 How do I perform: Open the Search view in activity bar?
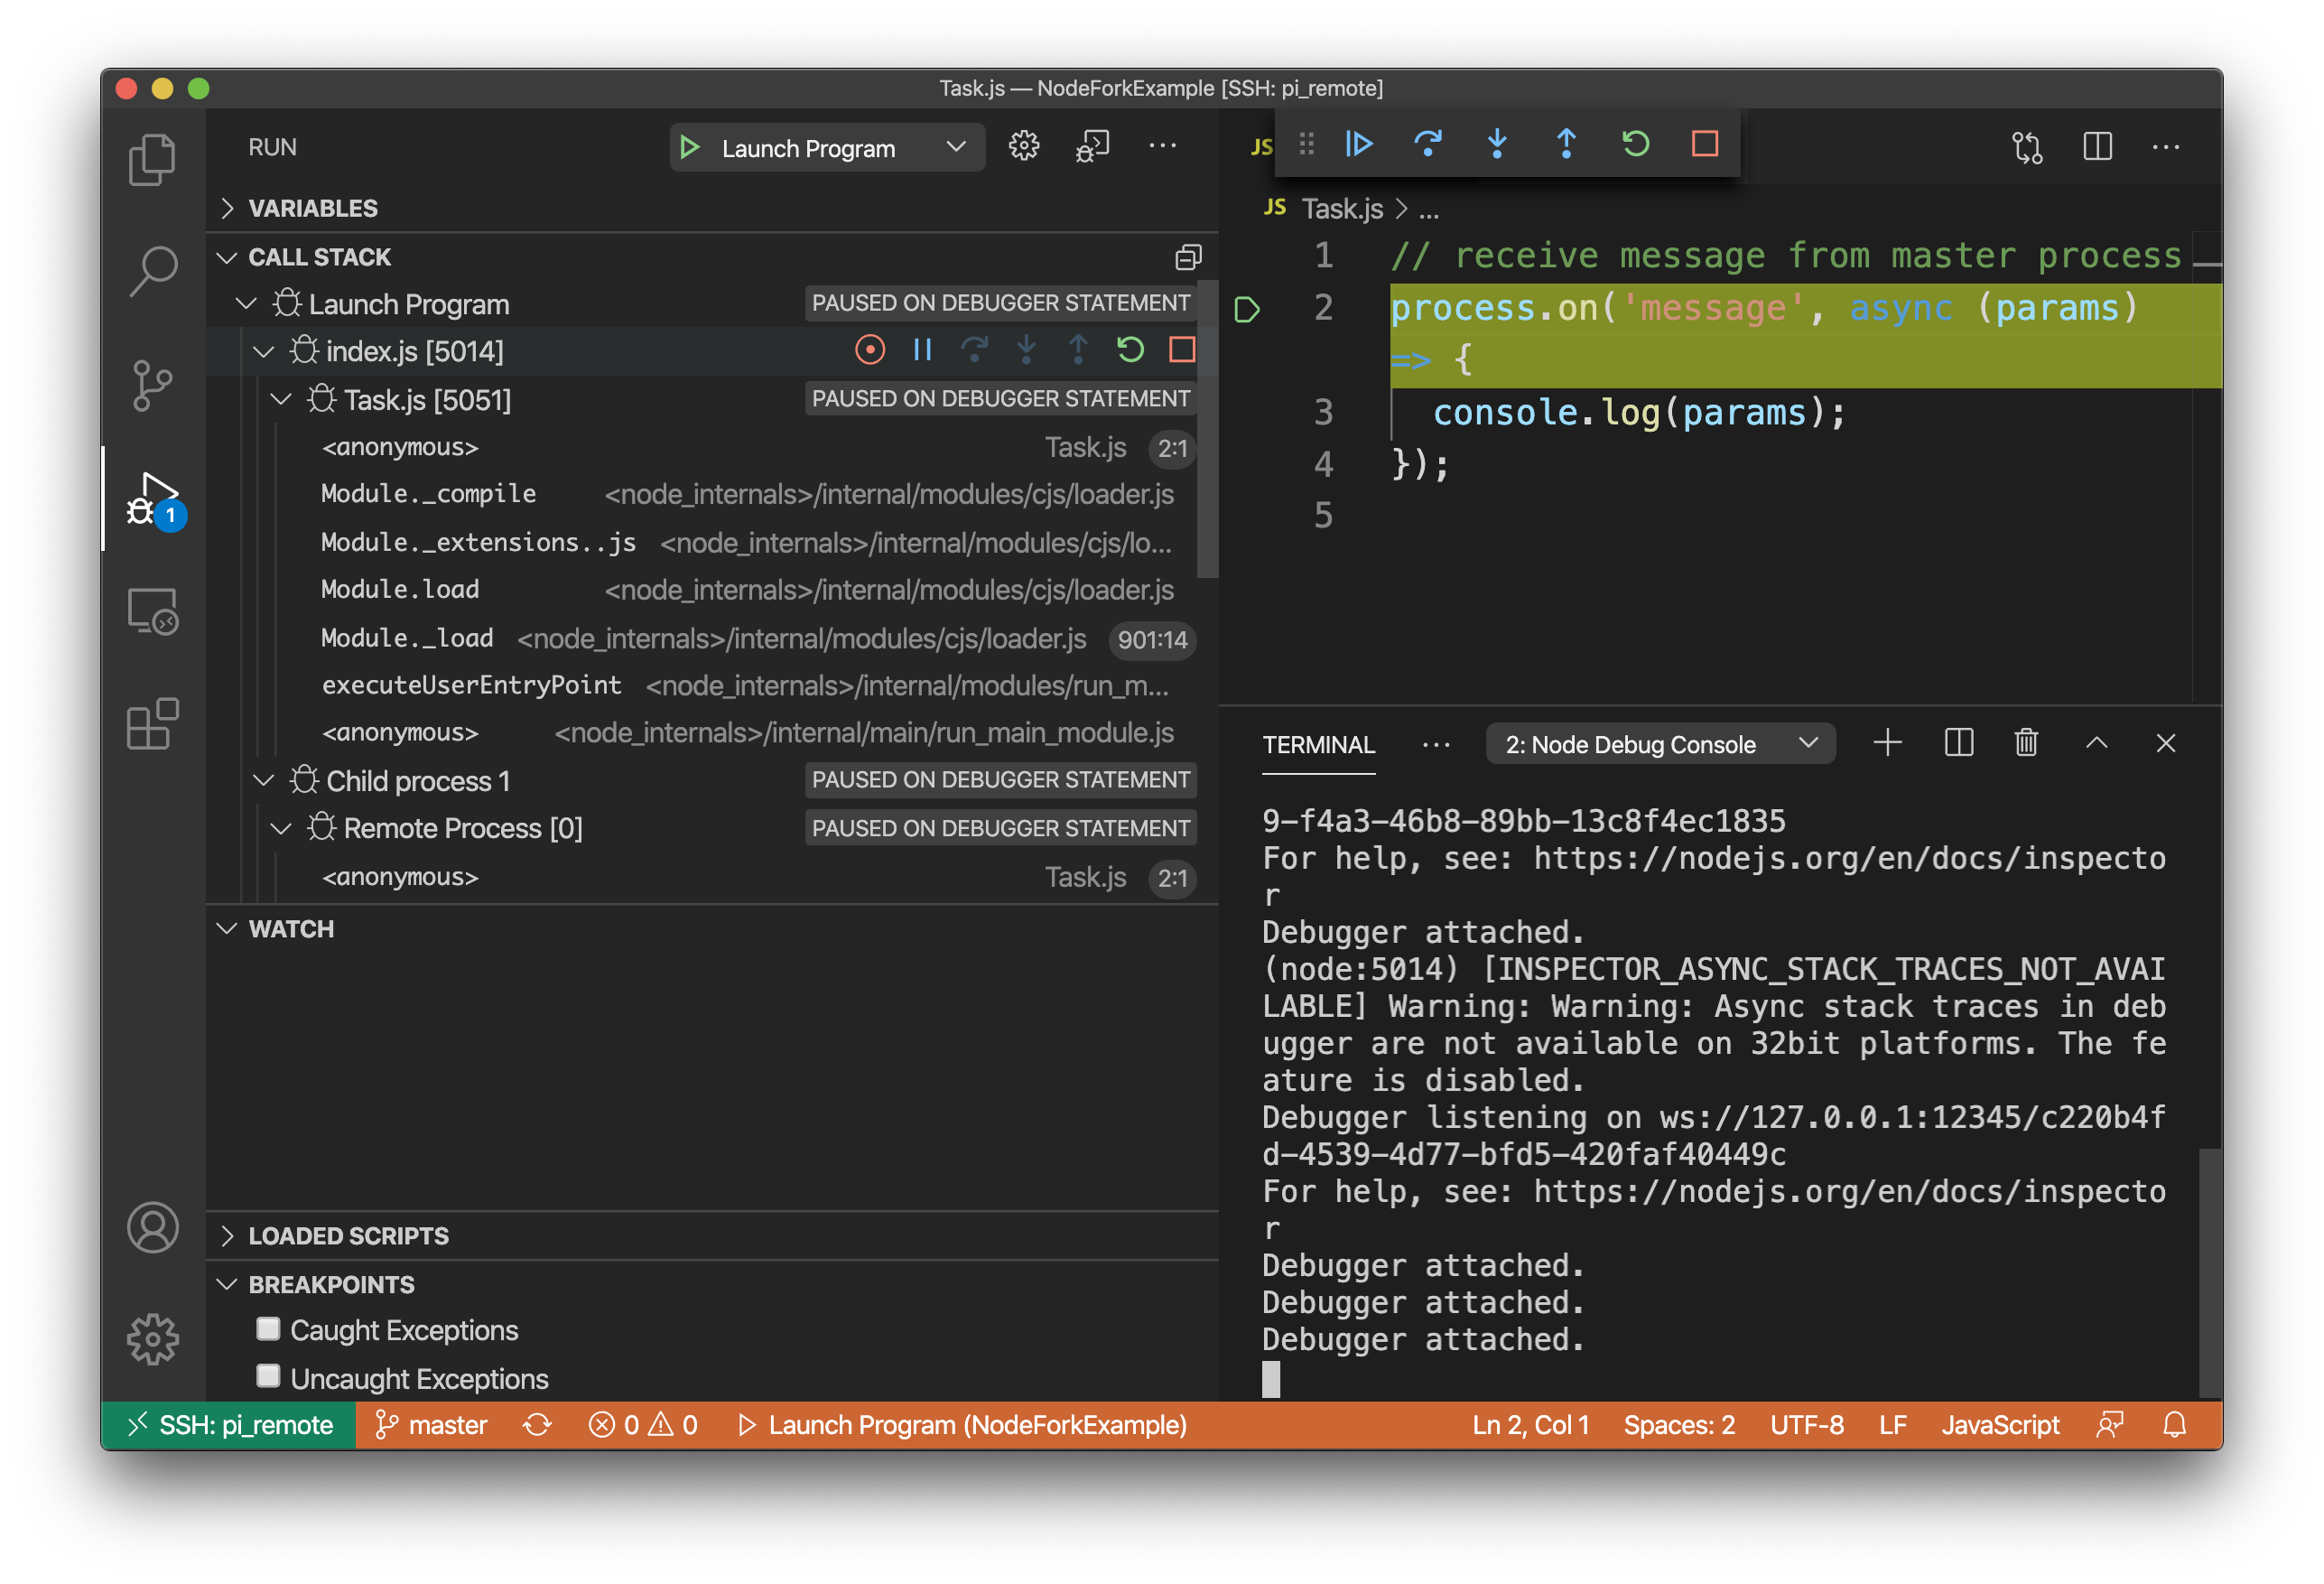[x=152, y=272]
